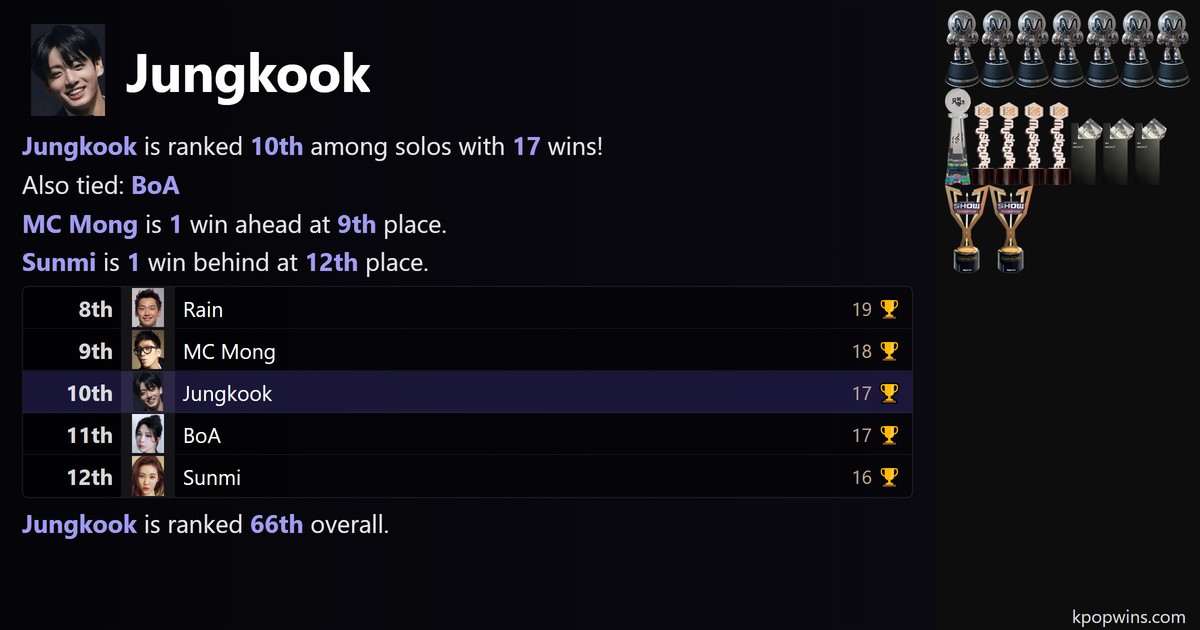Click the trophy icon next to Sunmi's 16
1200x630 pixels.
pos(889,478)
